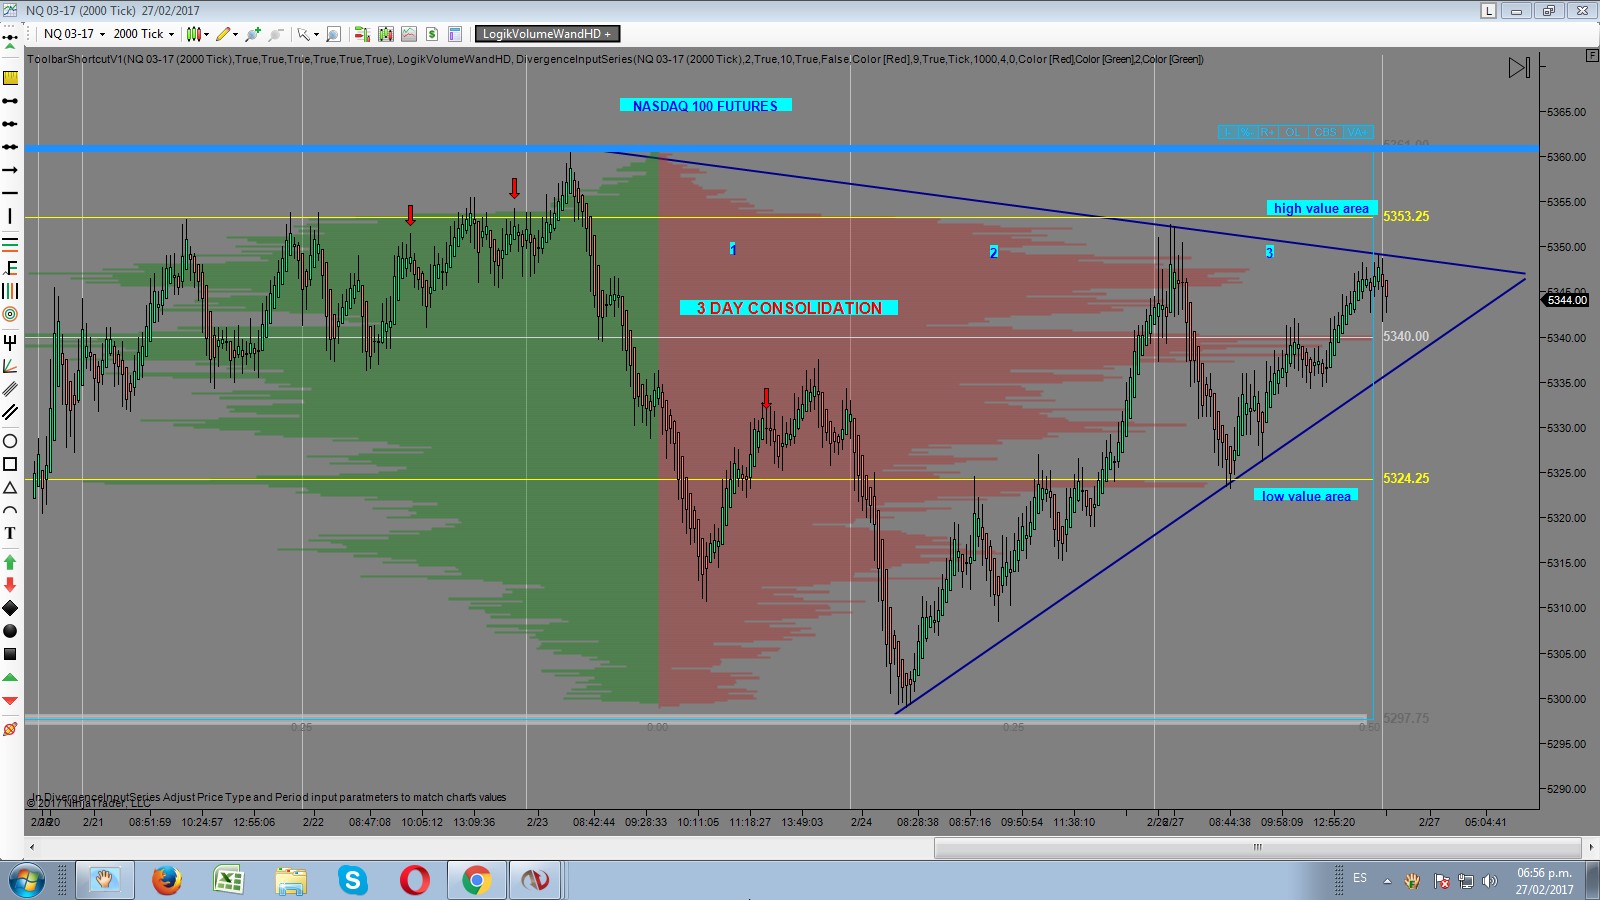This screenshot has width=1600, height=900.
Task: Open the pencil drawing tools dropdown
Action: click(227, 34)
